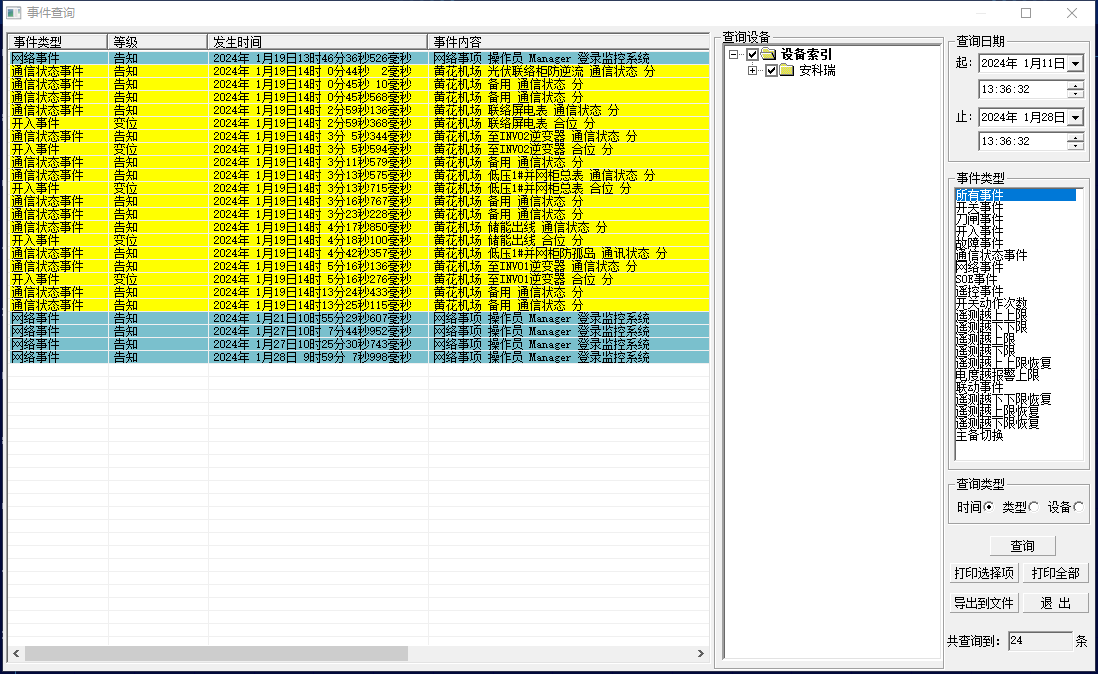Open the start date 起 dropdown
The height and width of the screenshot is (674, 1098).
1075,63
